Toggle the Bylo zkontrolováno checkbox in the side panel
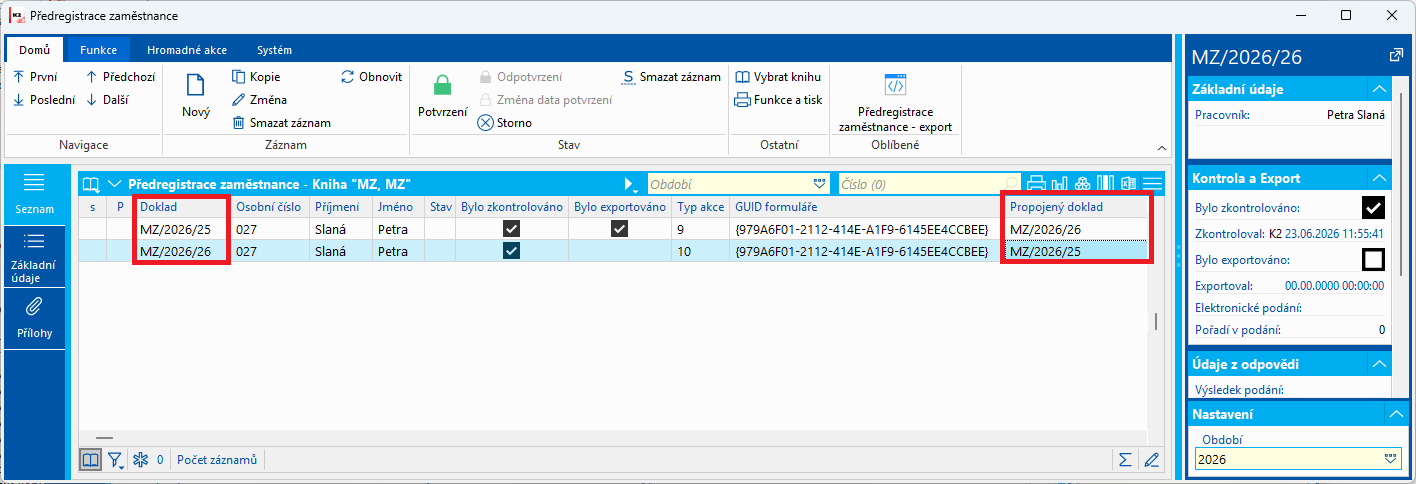The image size is (1416, 484). tap(1374, 208)
